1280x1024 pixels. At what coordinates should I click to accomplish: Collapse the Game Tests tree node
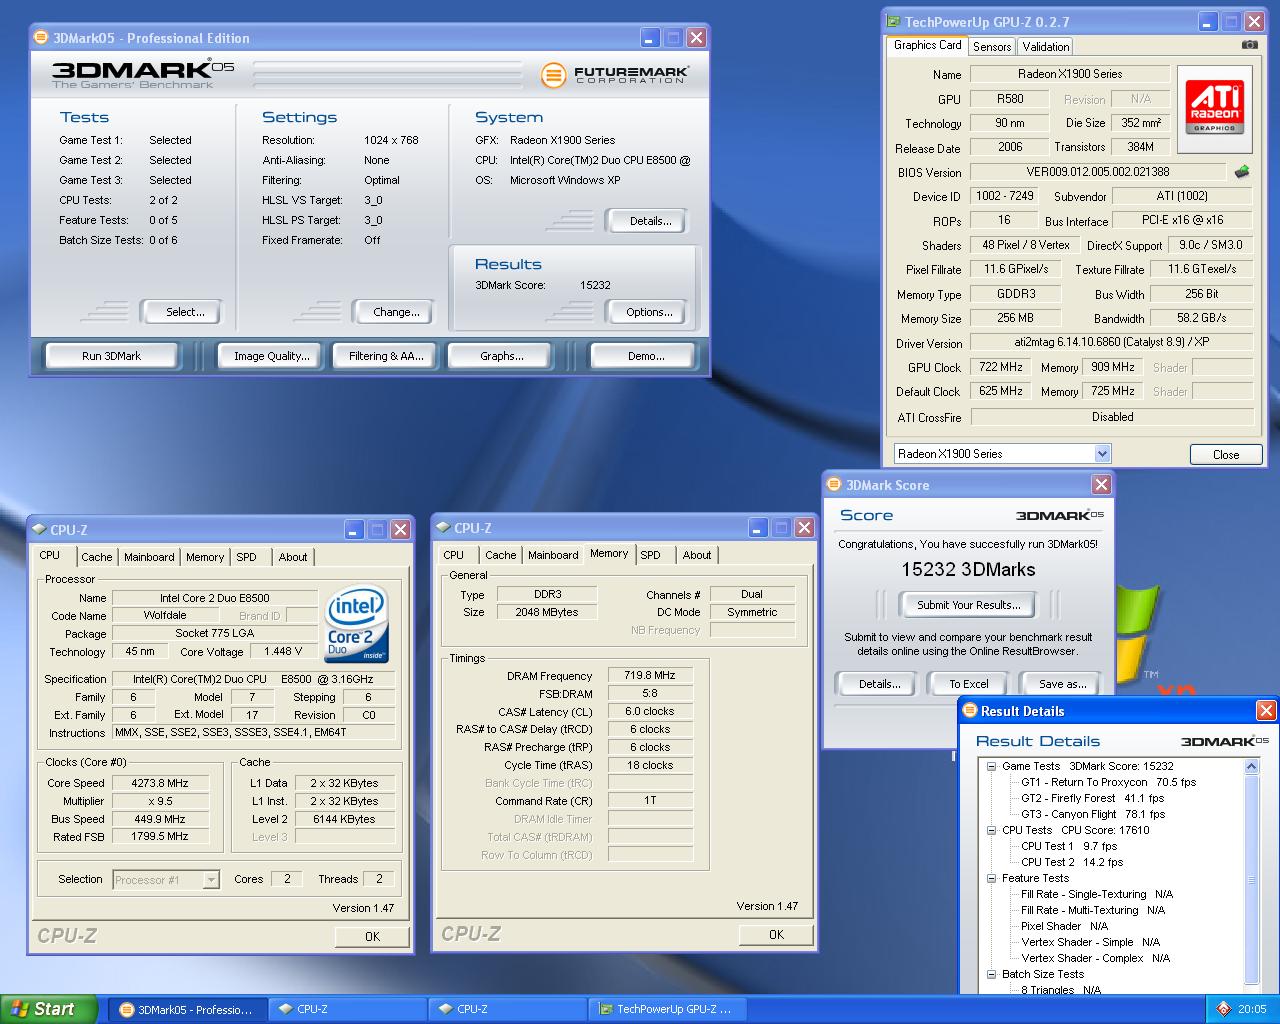pos(991,766)
